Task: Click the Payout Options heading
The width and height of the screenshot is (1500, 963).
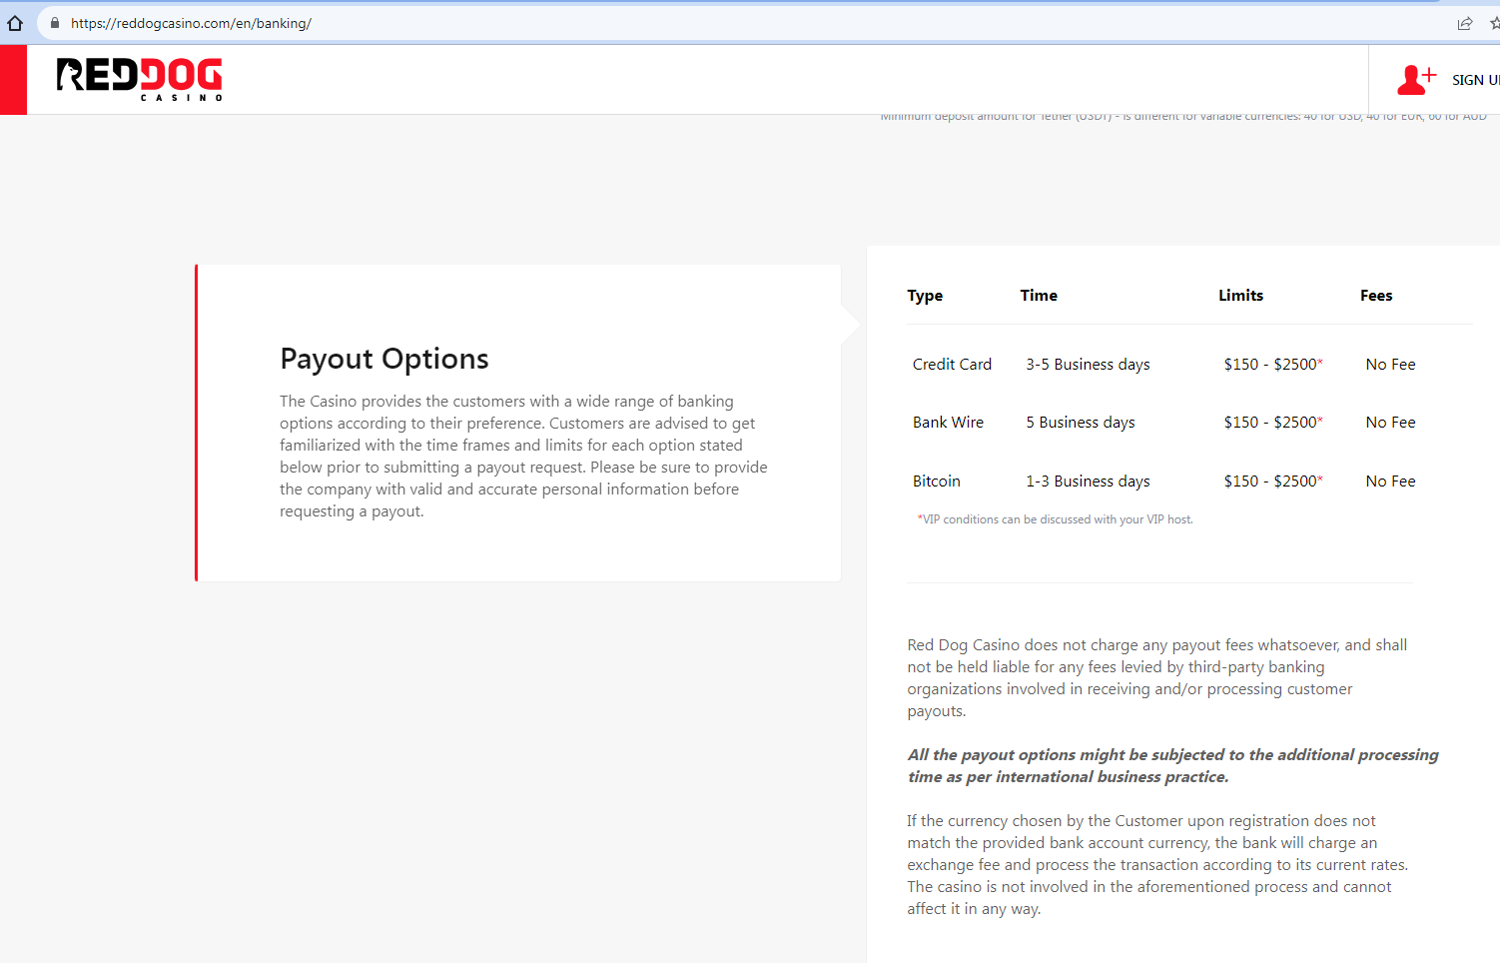Action: point(384,359)
